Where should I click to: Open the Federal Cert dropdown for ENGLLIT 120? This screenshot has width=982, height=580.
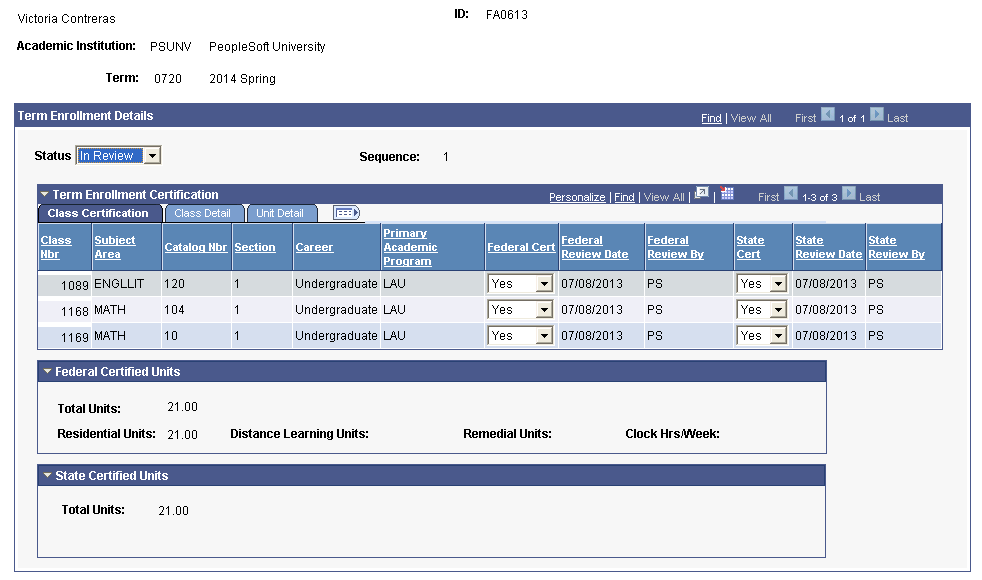point(540,283)
